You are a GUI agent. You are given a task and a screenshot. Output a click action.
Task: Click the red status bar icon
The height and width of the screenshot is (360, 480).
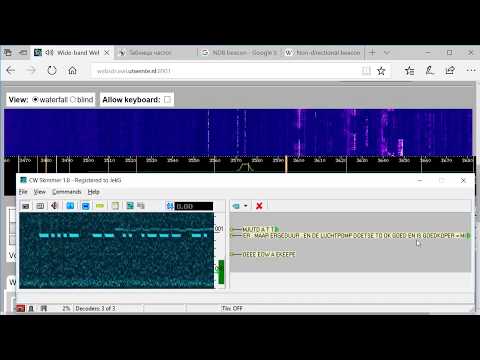[x=21, y=308]
